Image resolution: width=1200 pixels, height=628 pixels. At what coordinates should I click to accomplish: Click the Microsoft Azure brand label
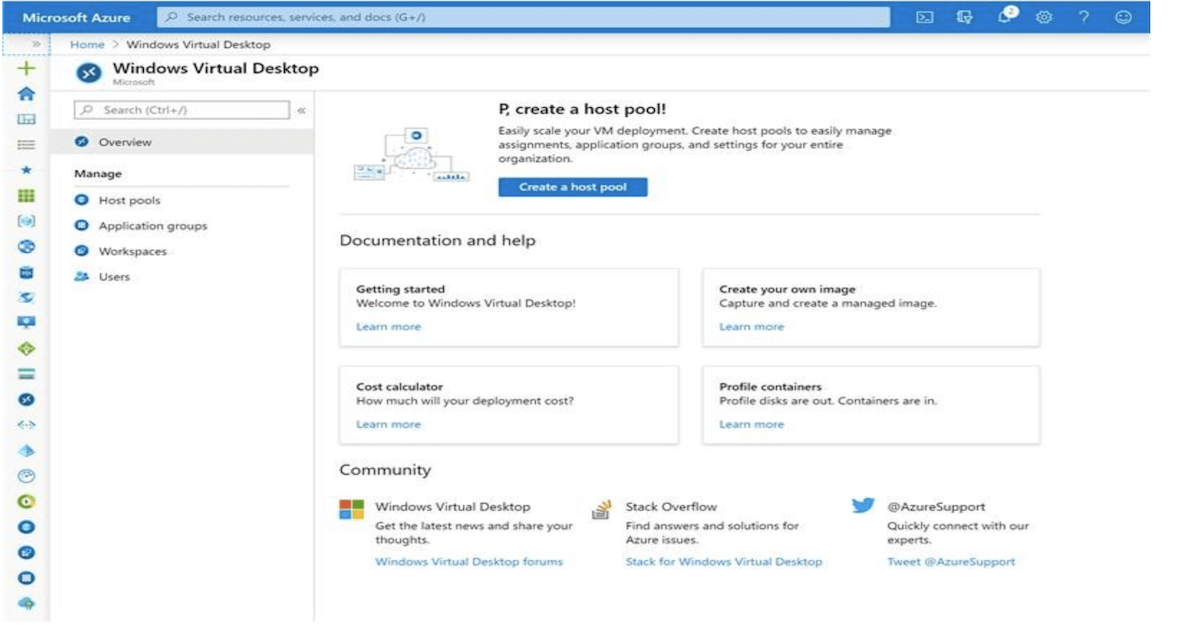click(76, 18)
